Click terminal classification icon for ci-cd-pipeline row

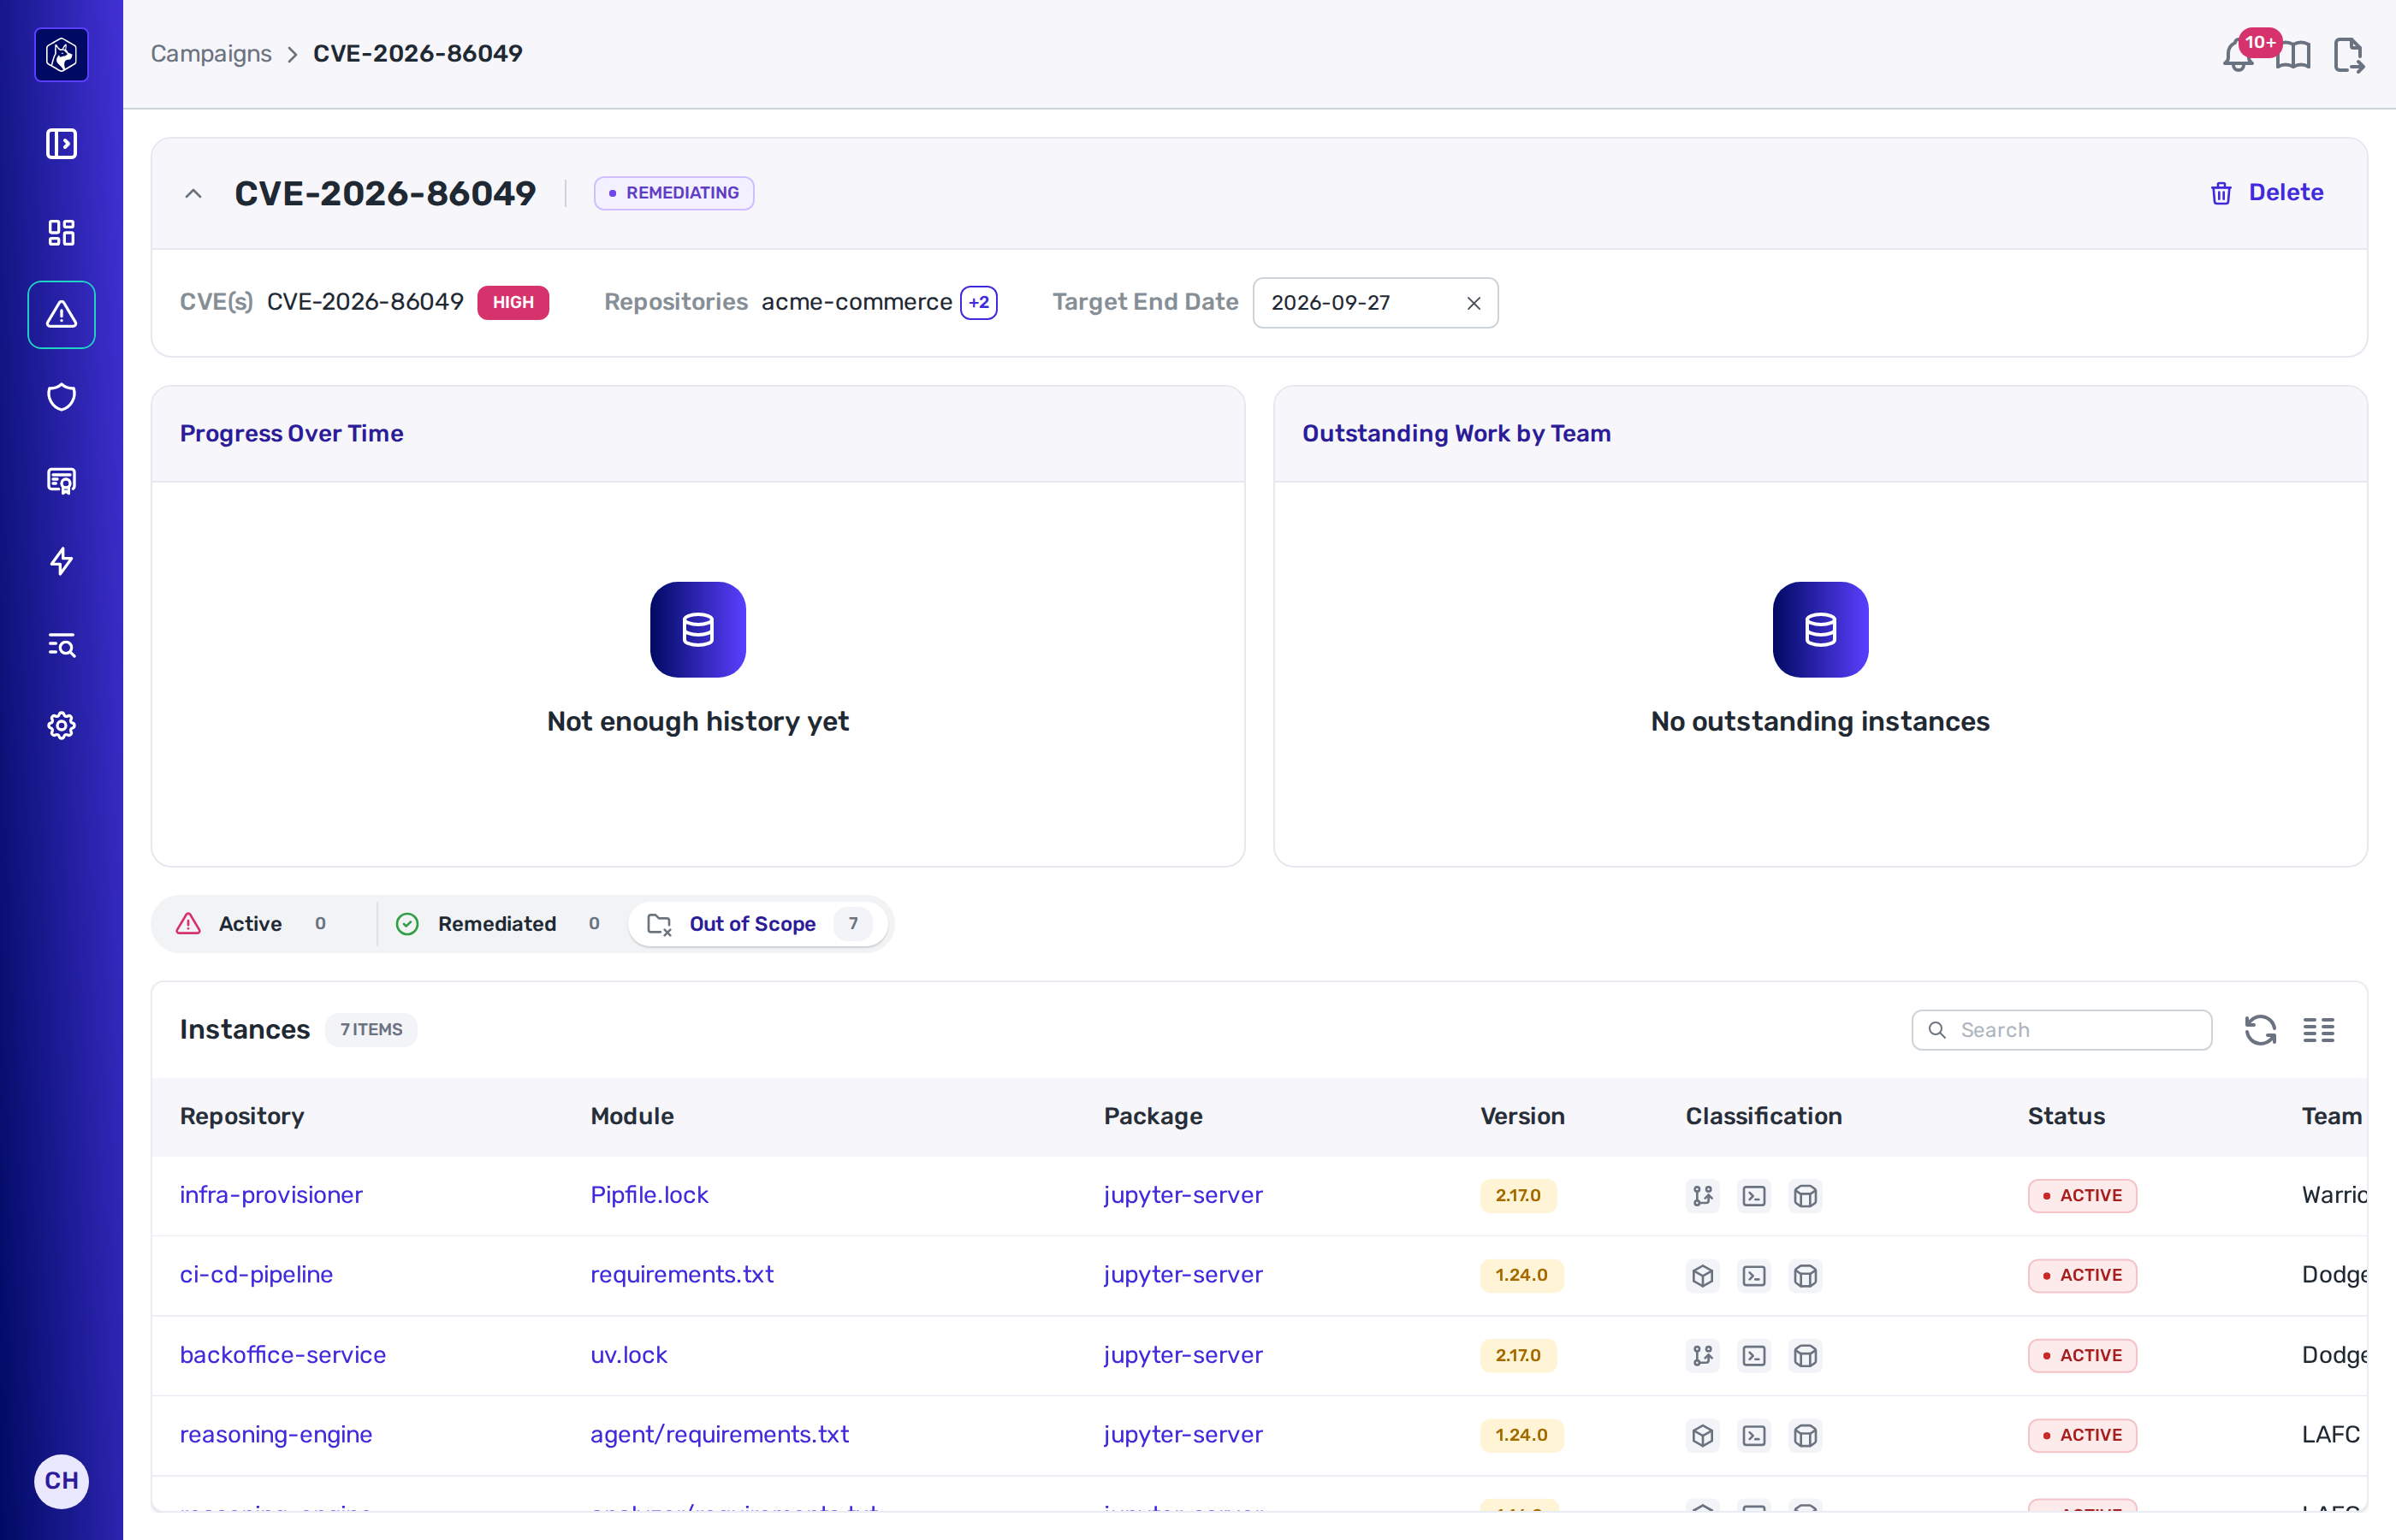click(x=1754, y=1276)
